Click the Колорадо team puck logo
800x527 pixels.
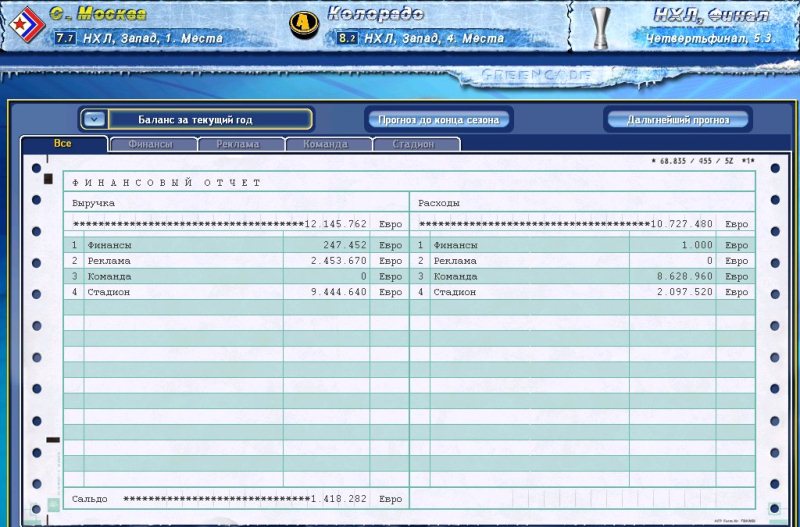click(x=304, y=24)
